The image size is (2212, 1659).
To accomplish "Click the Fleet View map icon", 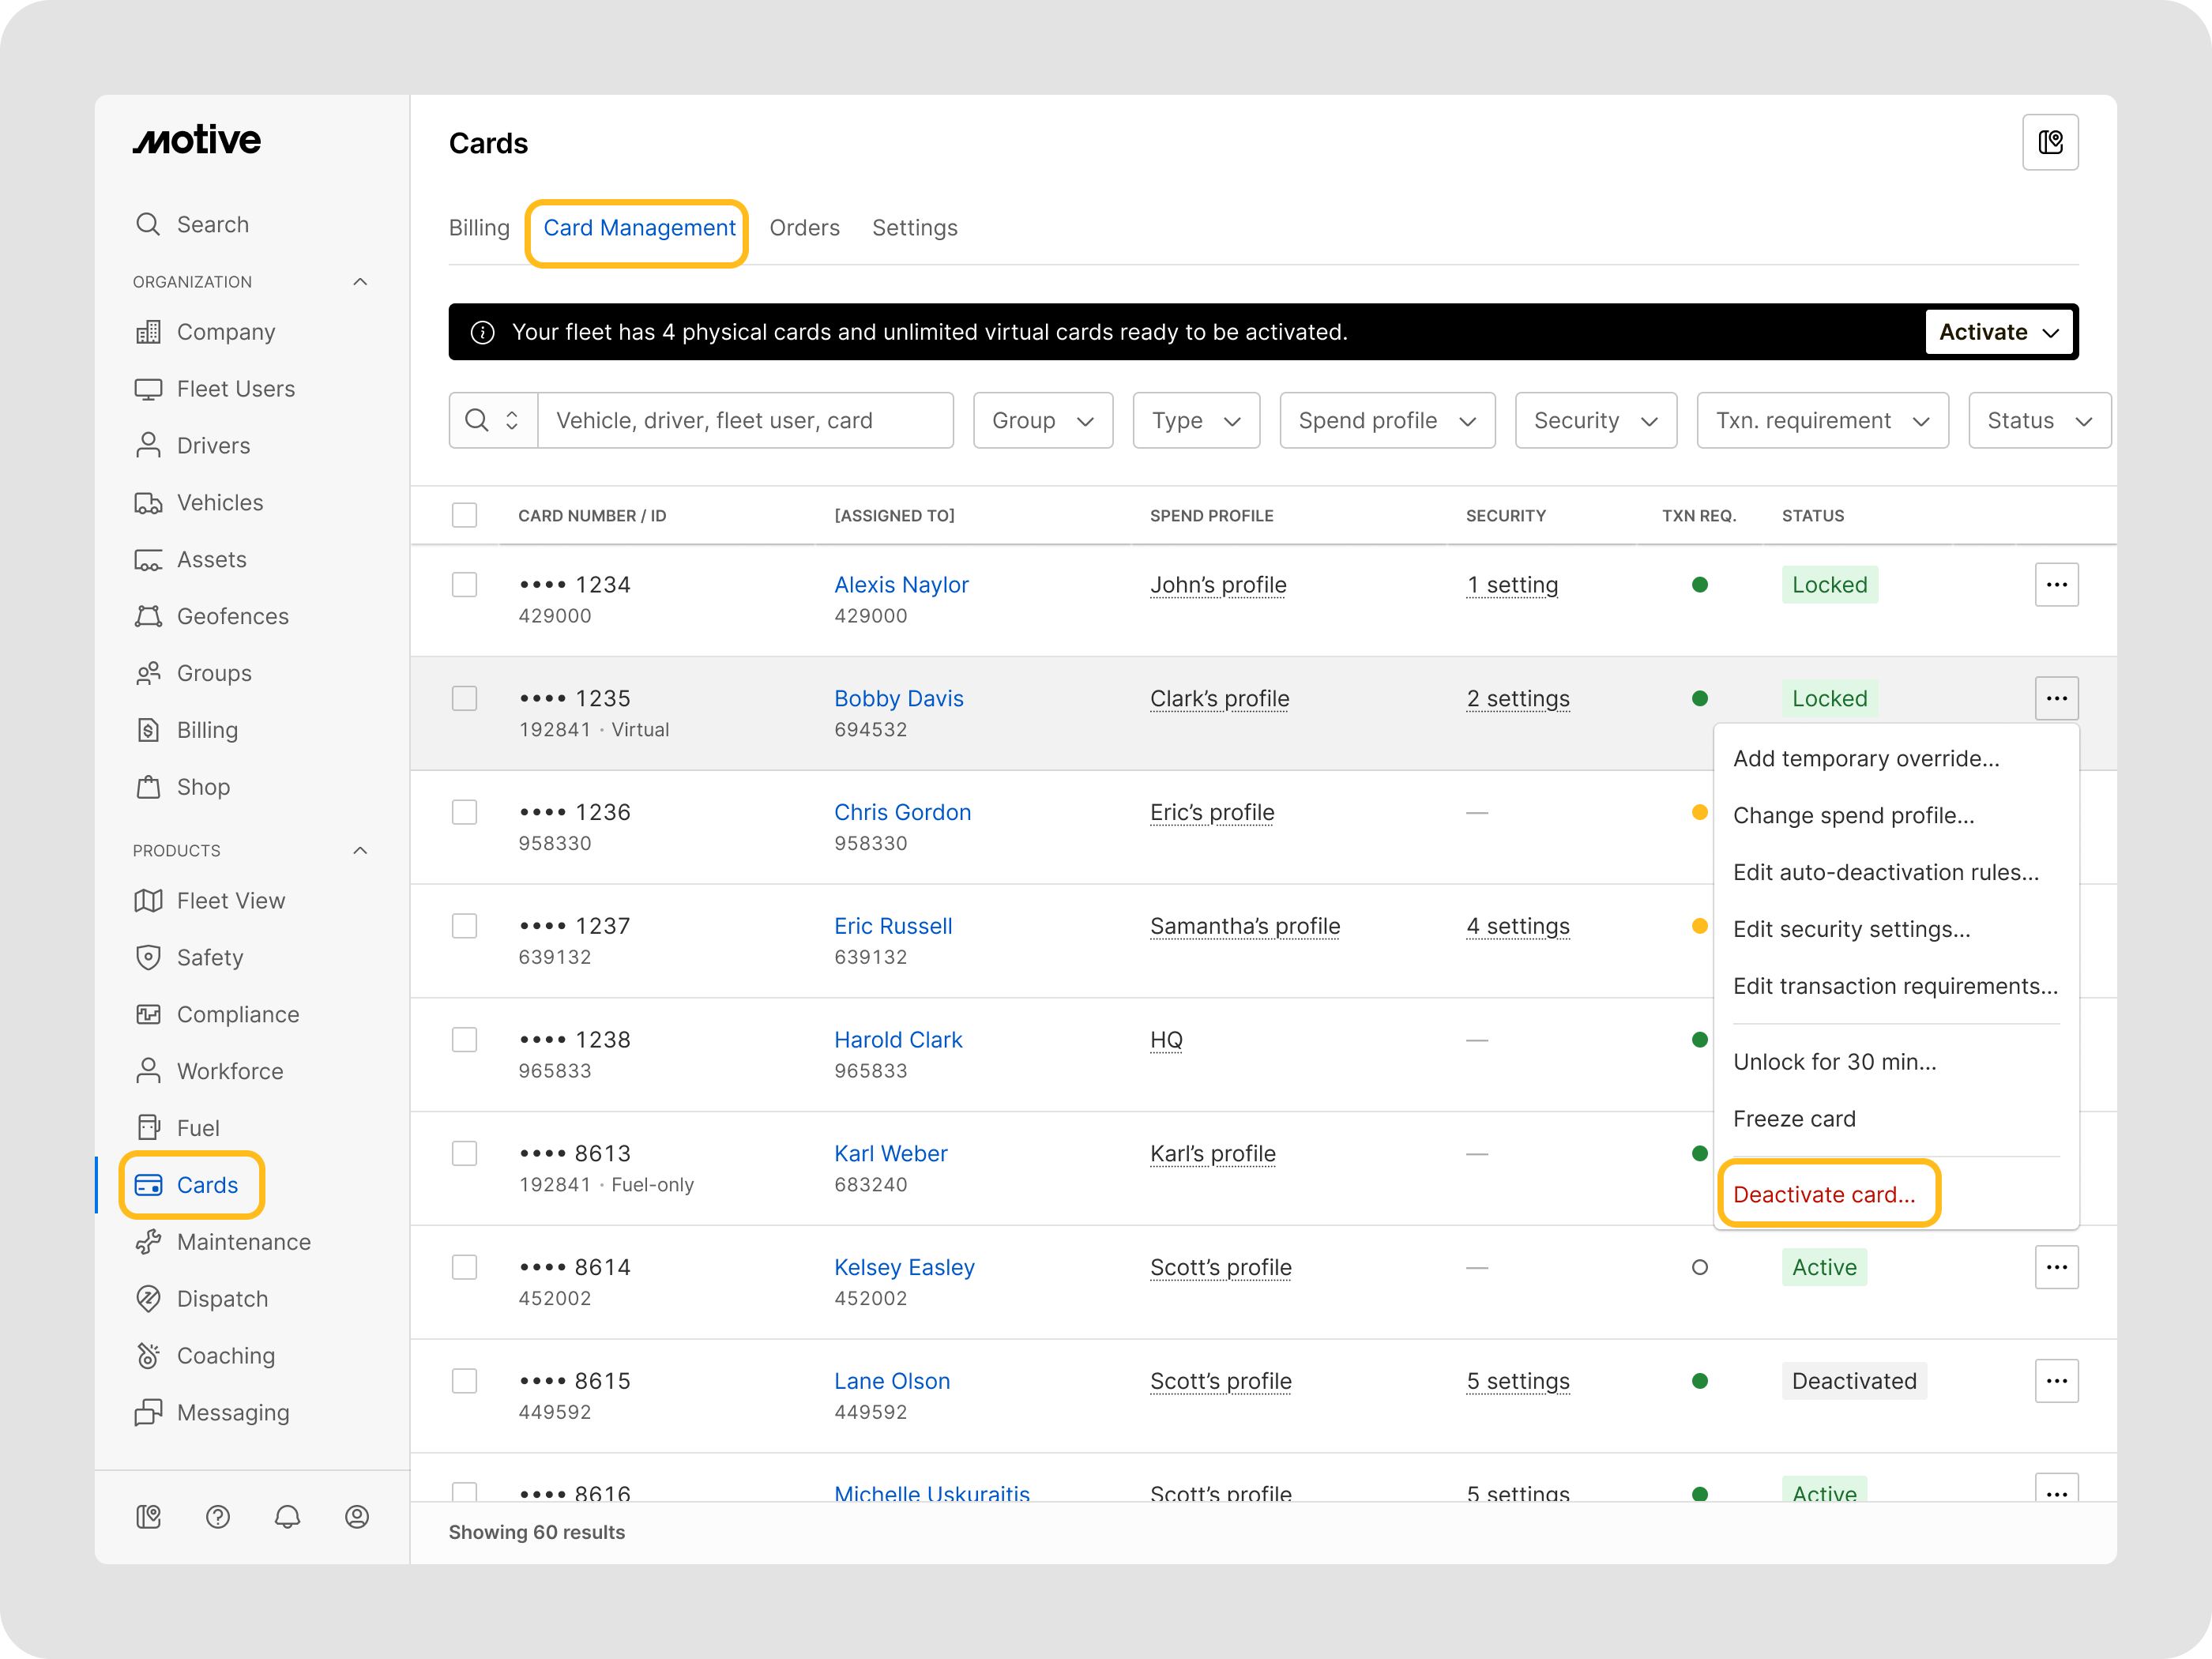I will [x=148, y=901].
